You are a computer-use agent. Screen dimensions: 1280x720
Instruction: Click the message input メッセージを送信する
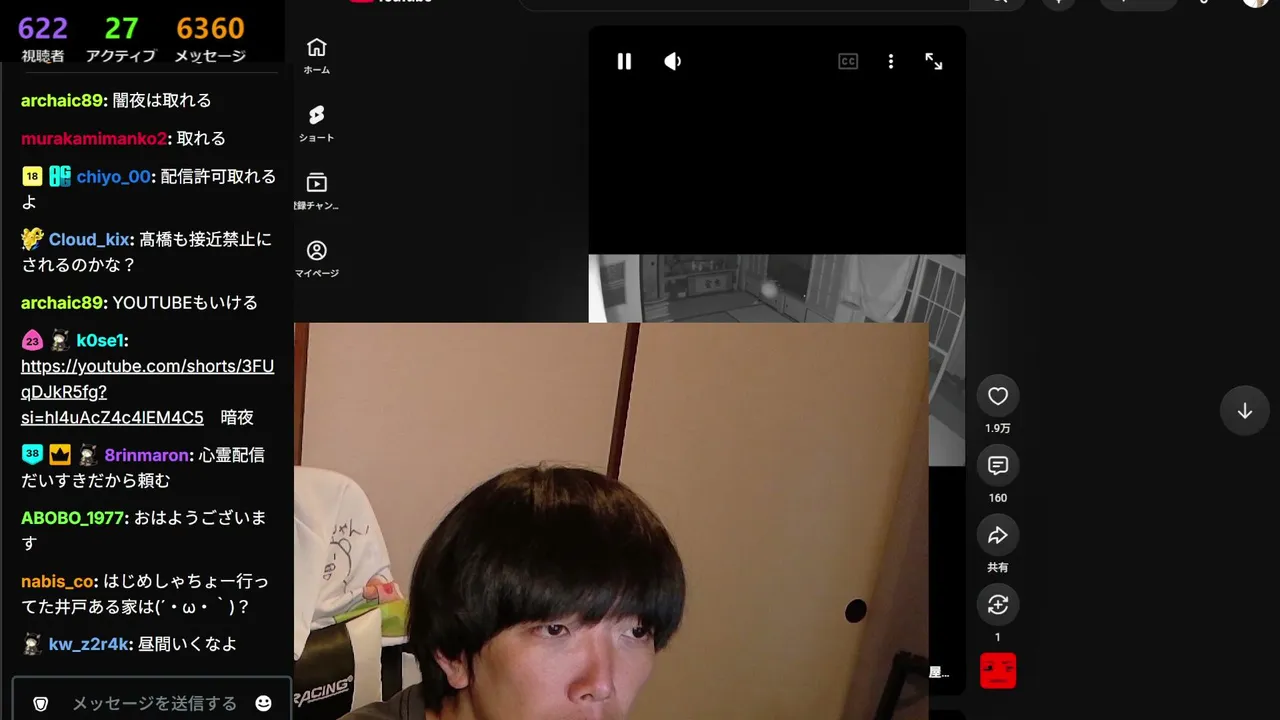[x=155, y=703]
